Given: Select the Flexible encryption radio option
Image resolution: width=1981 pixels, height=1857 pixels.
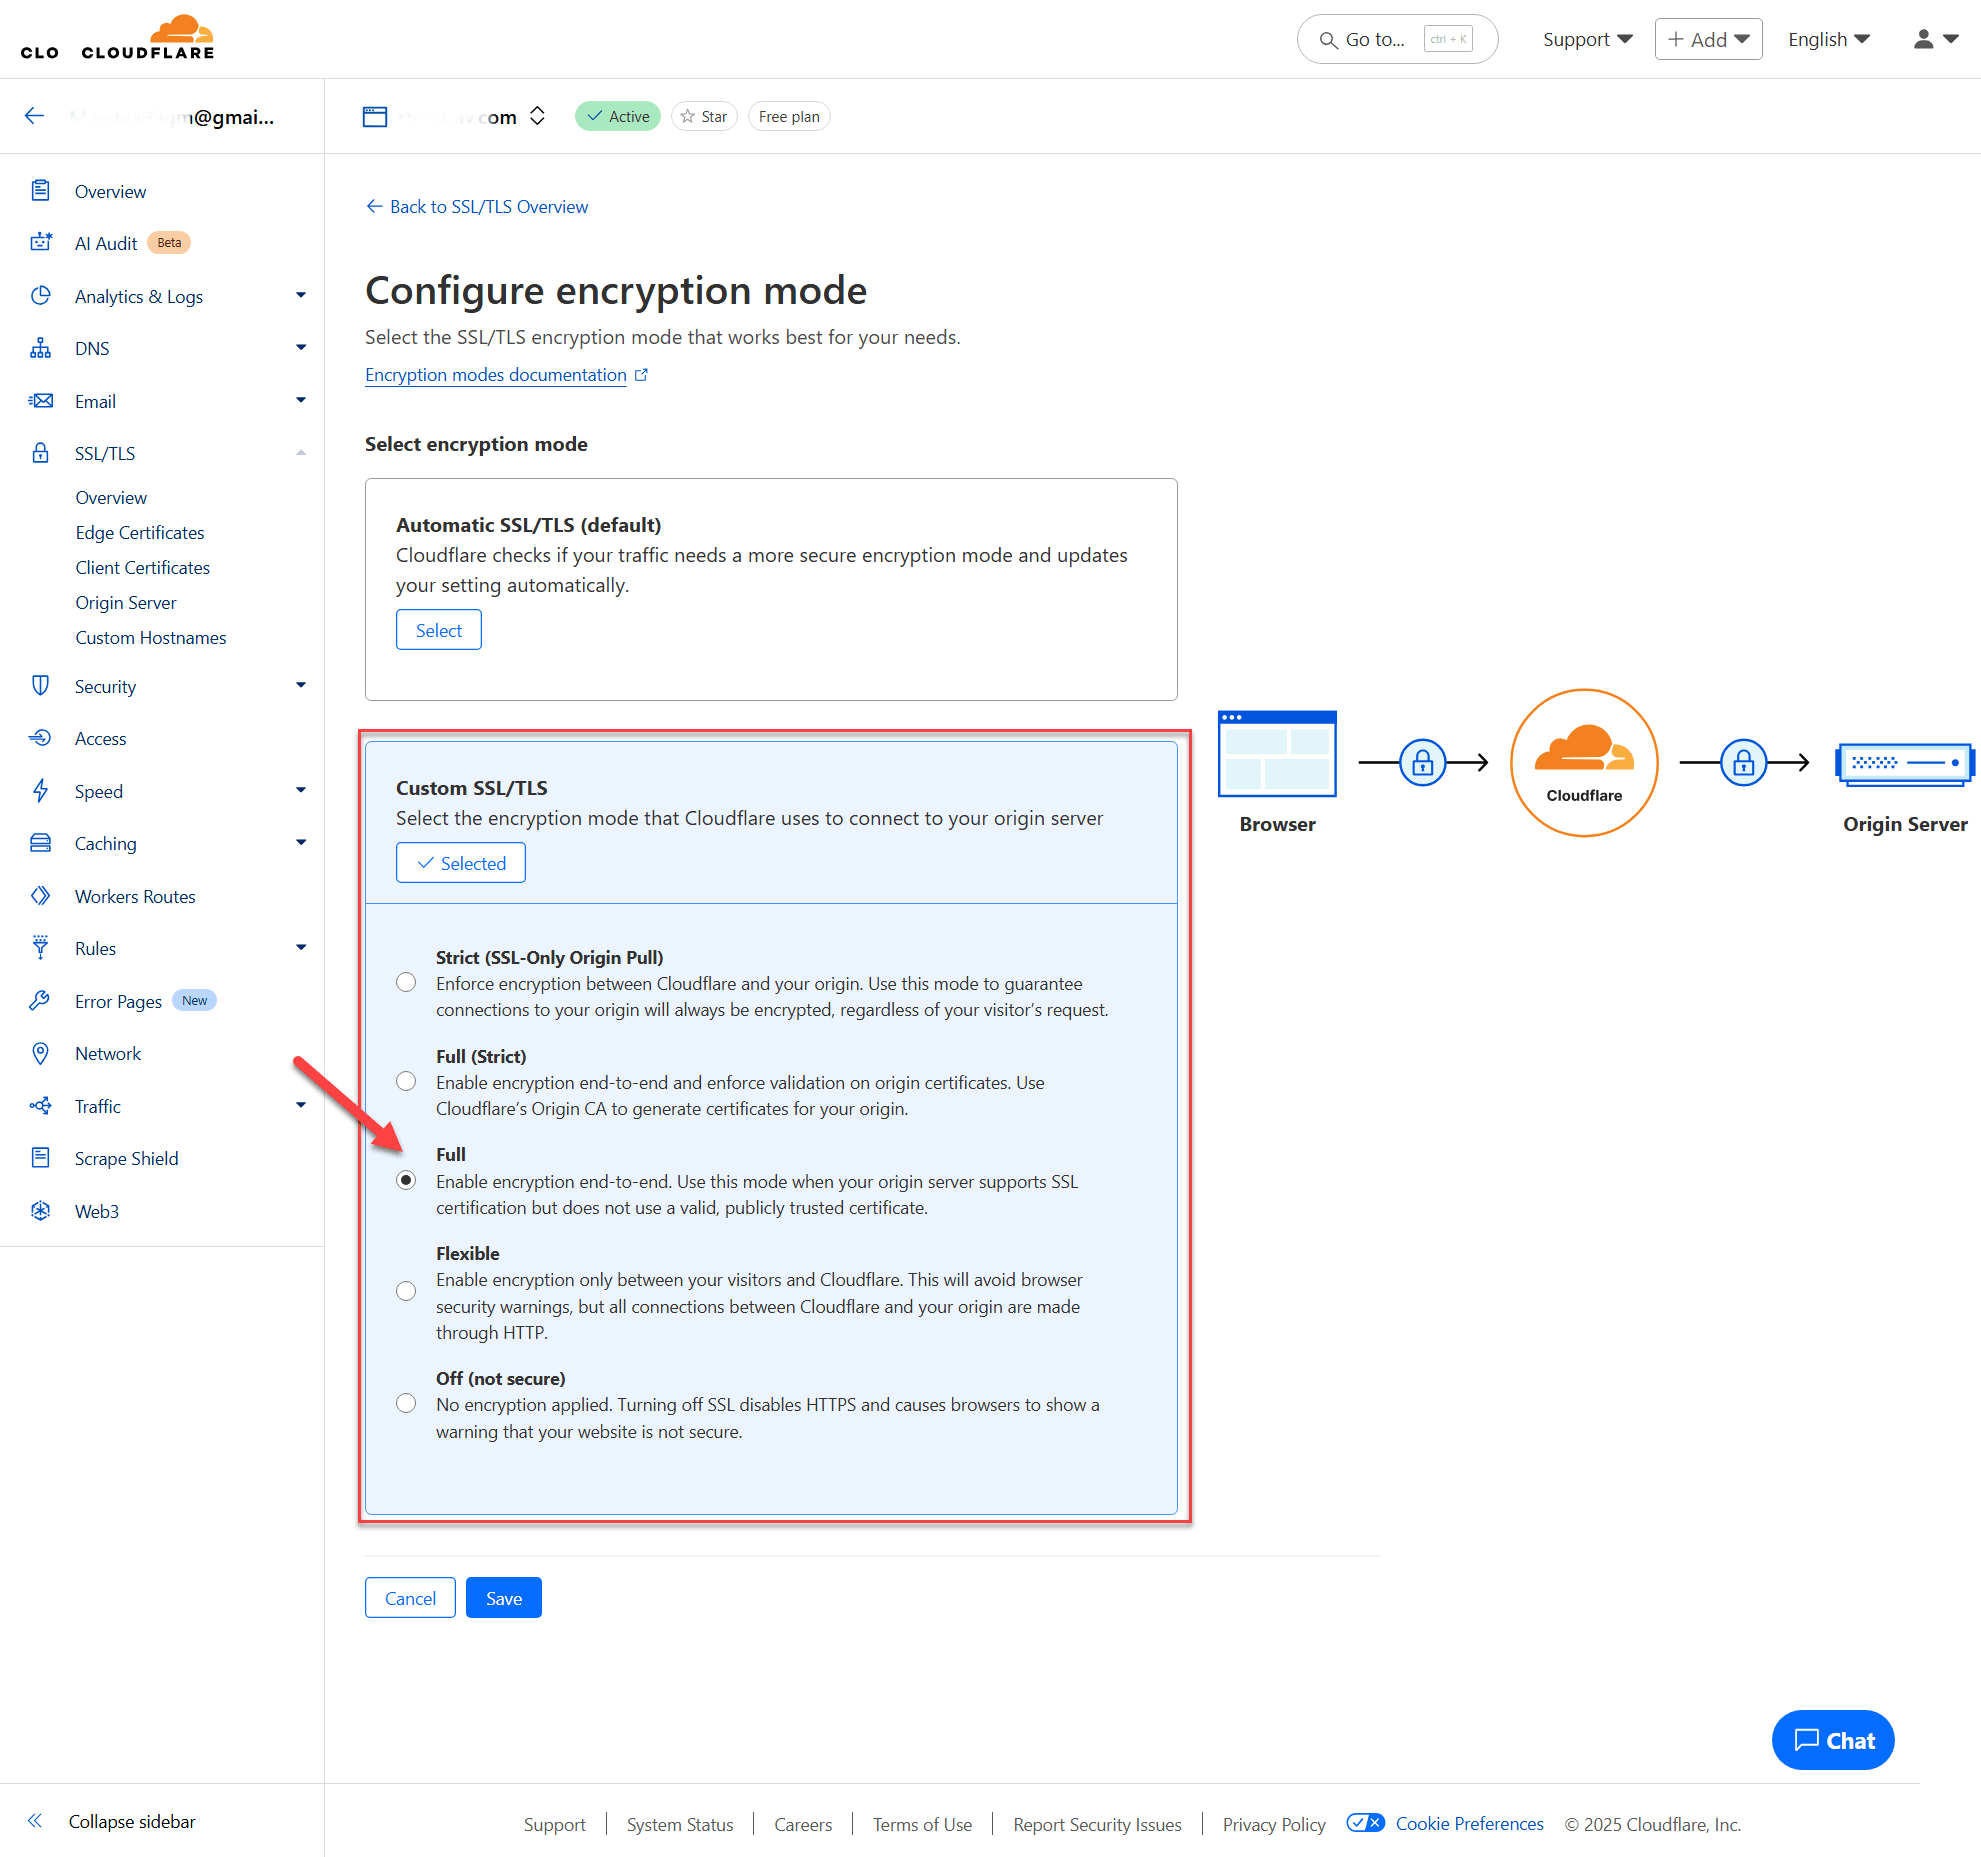Looking at the screenshot, I should coord(406,1291).
